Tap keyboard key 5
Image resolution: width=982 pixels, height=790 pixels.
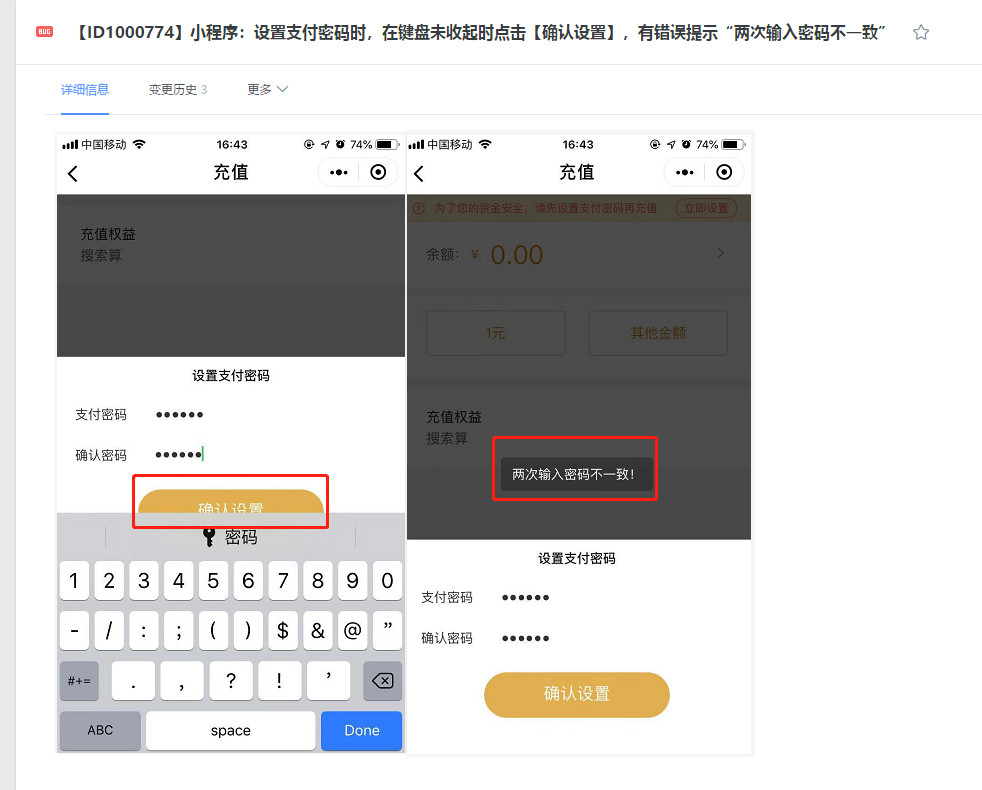point(213,581)
